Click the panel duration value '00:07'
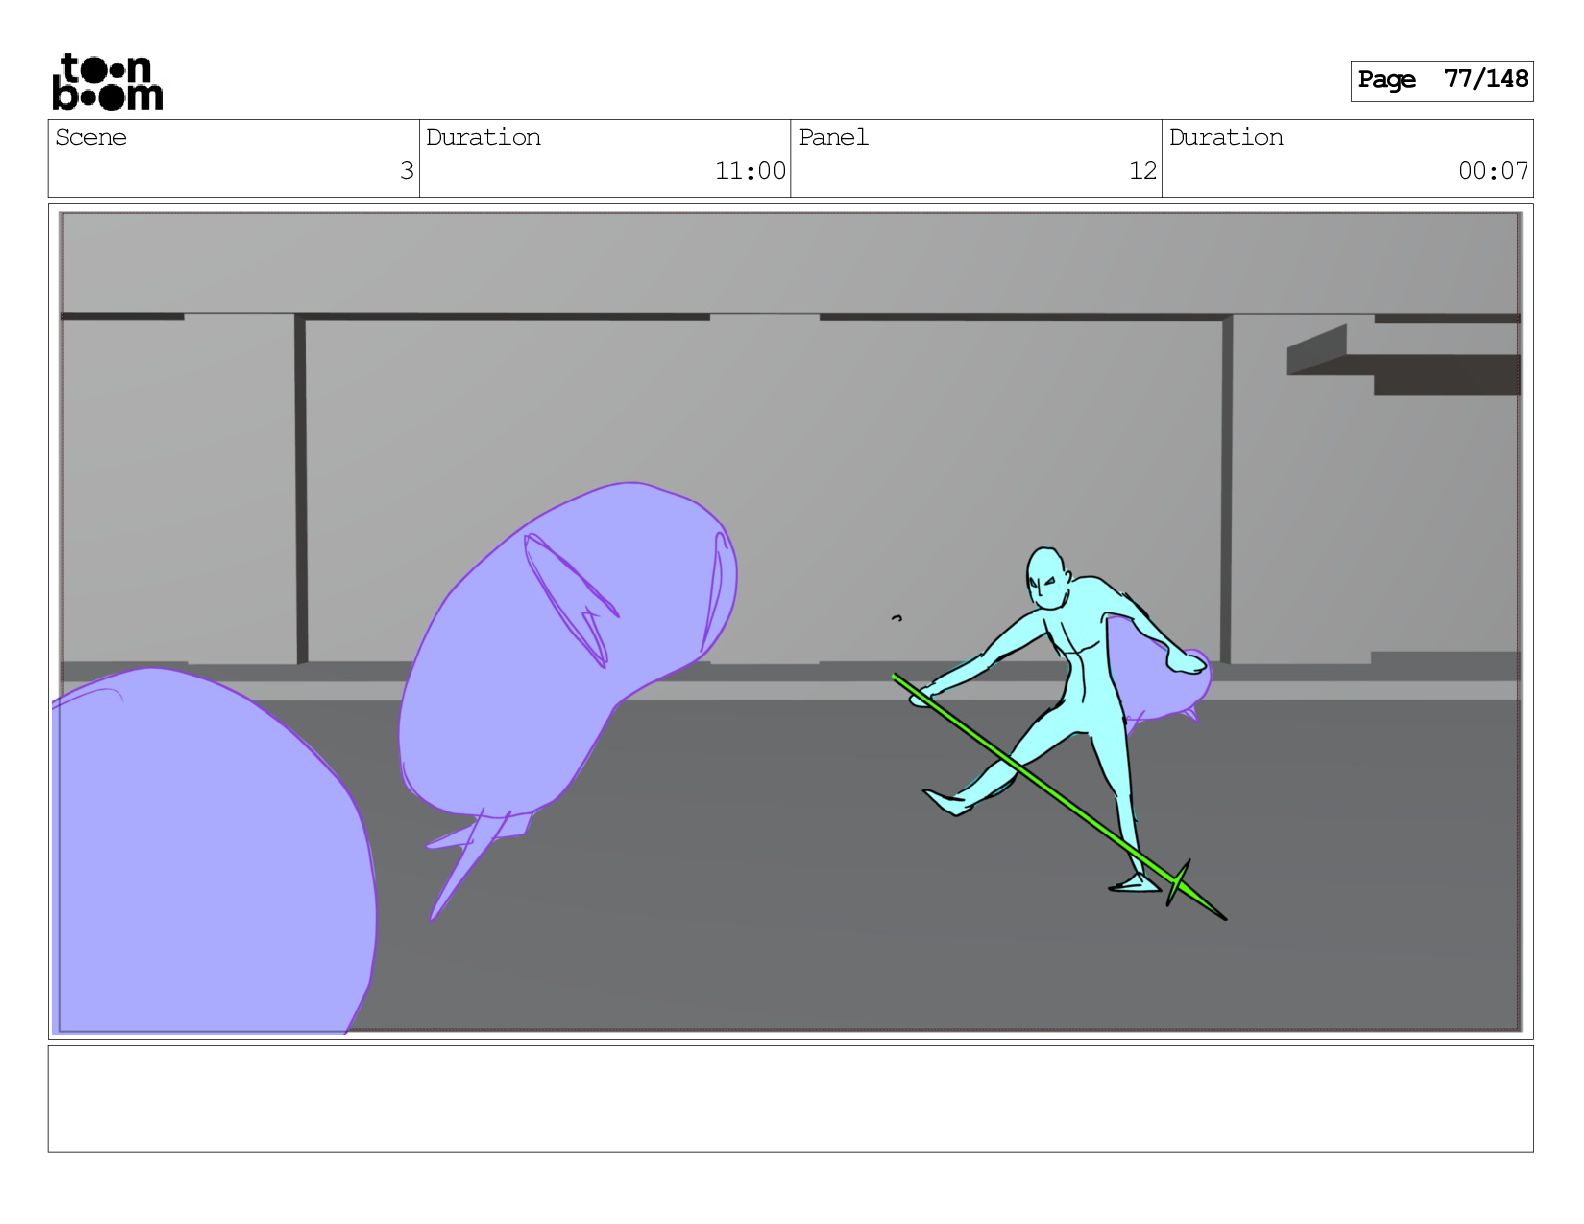Image resolution: width=1584 pixels, height=1224 pixels. point(1493,171)
